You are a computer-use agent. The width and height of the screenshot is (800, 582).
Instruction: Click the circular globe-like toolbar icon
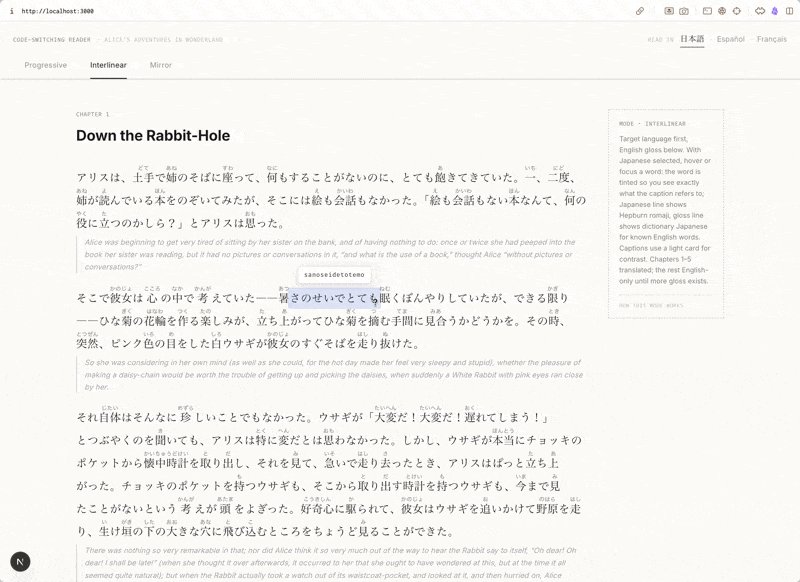[x=722, y=11]
